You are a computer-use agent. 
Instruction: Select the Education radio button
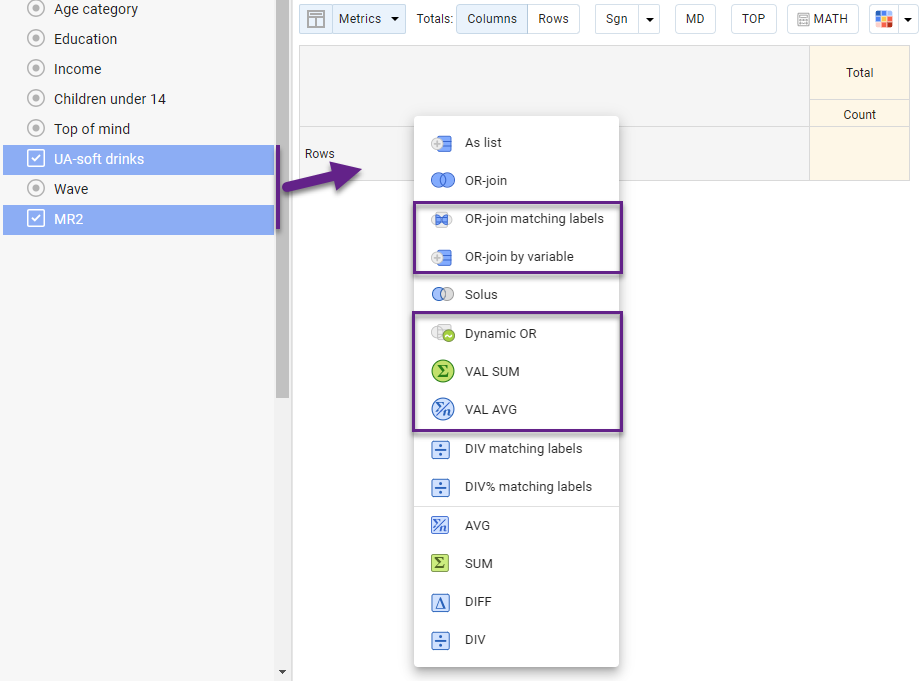[36, 39]
